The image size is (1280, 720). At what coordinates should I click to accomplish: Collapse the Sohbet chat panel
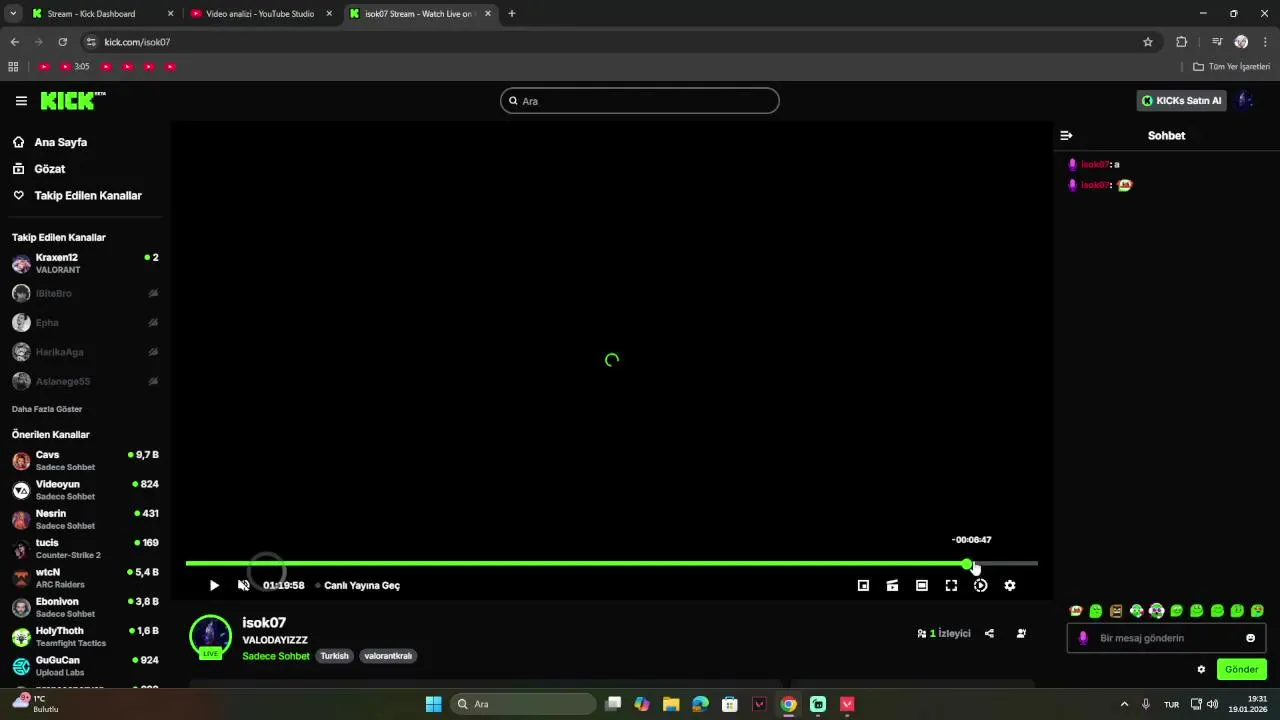[1066, 135]
